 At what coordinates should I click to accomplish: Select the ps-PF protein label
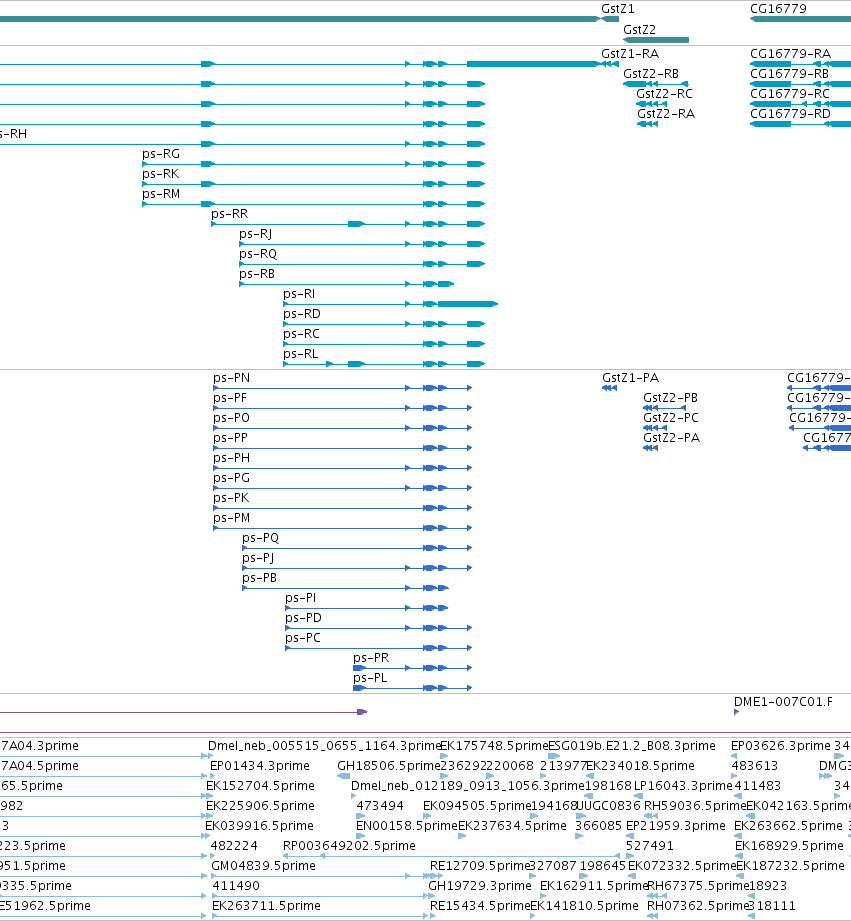tap(230, 398)
